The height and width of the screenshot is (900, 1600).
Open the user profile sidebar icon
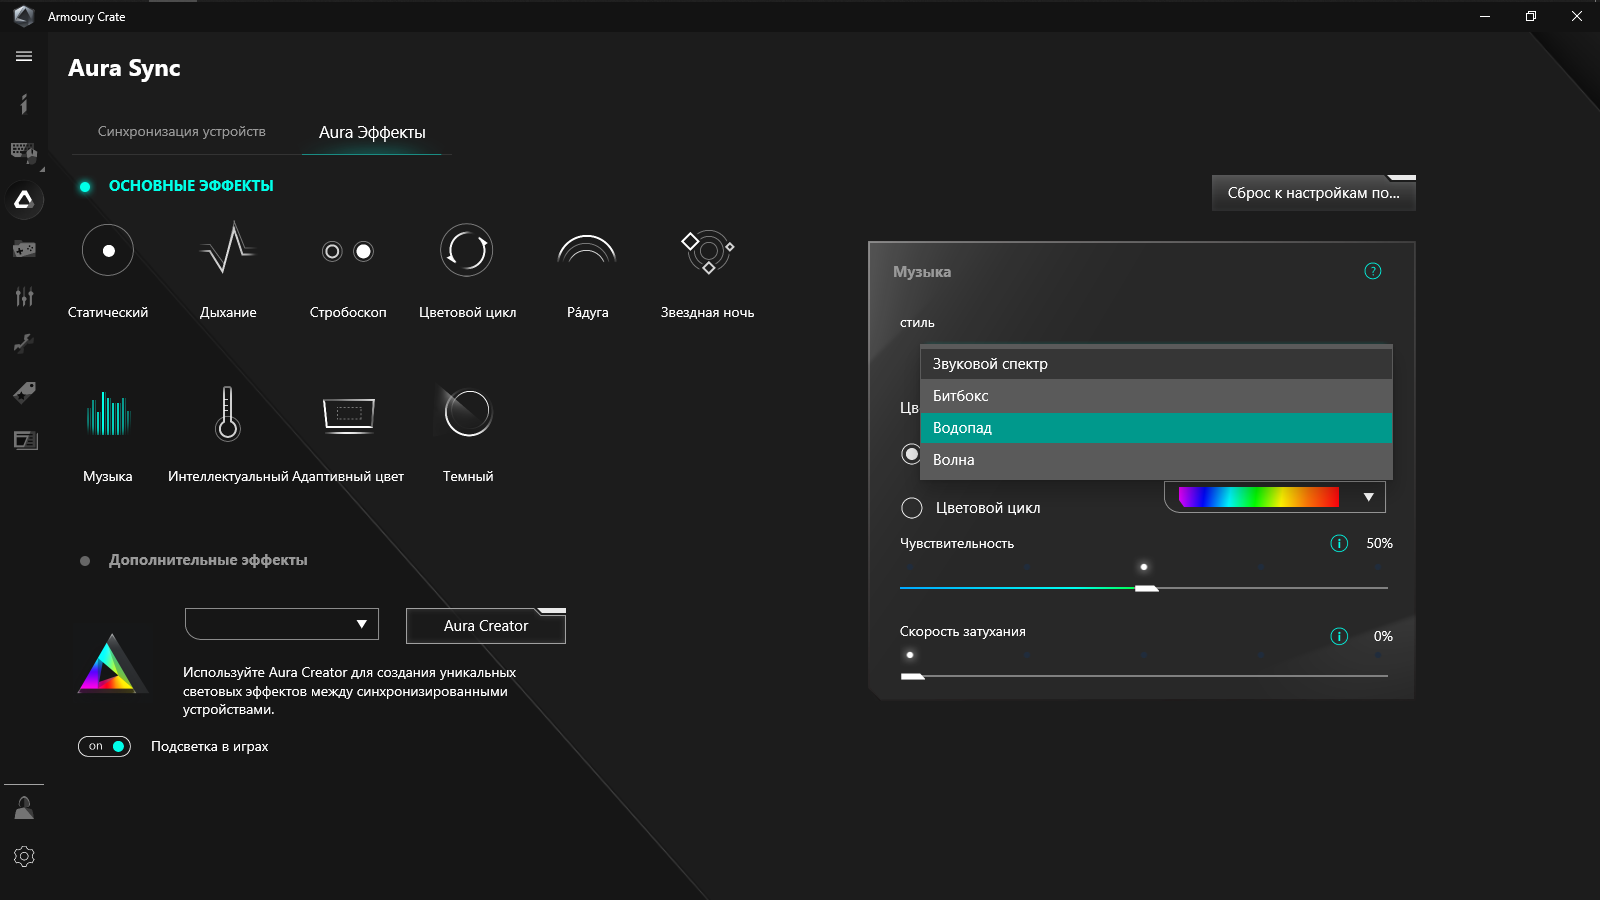(x=24, y=808)
